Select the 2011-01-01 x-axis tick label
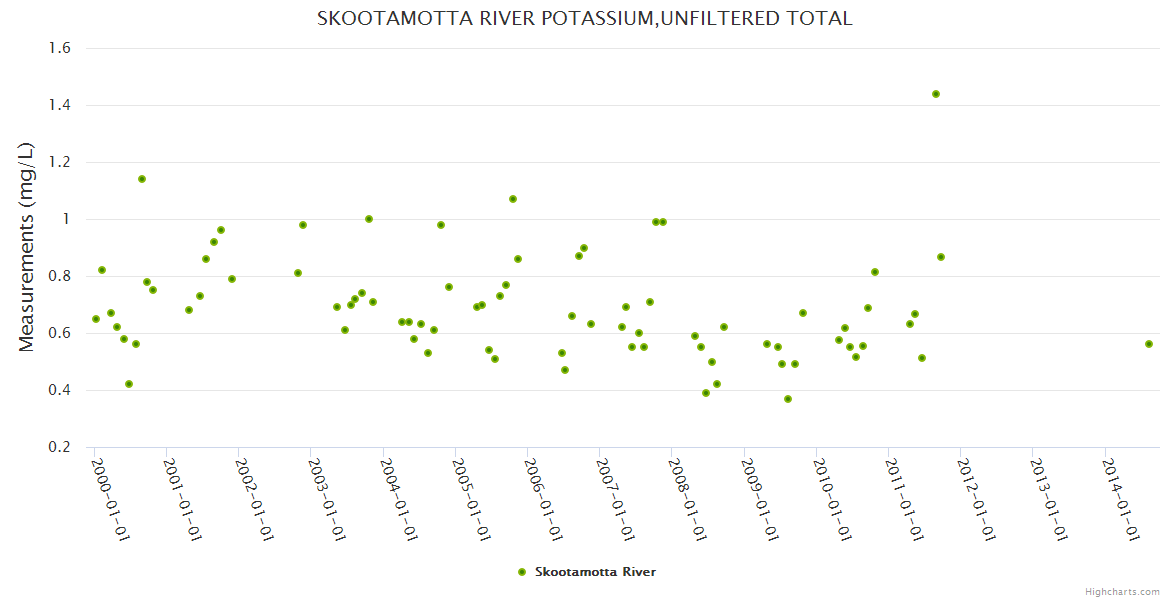 point(904,499)
